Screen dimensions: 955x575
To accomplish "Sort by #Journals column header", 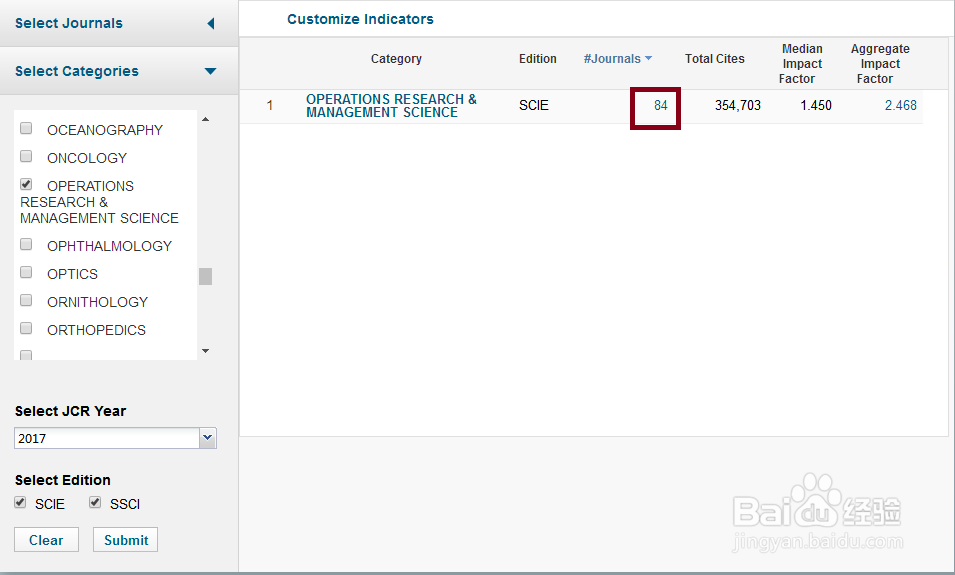I will (612, 59).
